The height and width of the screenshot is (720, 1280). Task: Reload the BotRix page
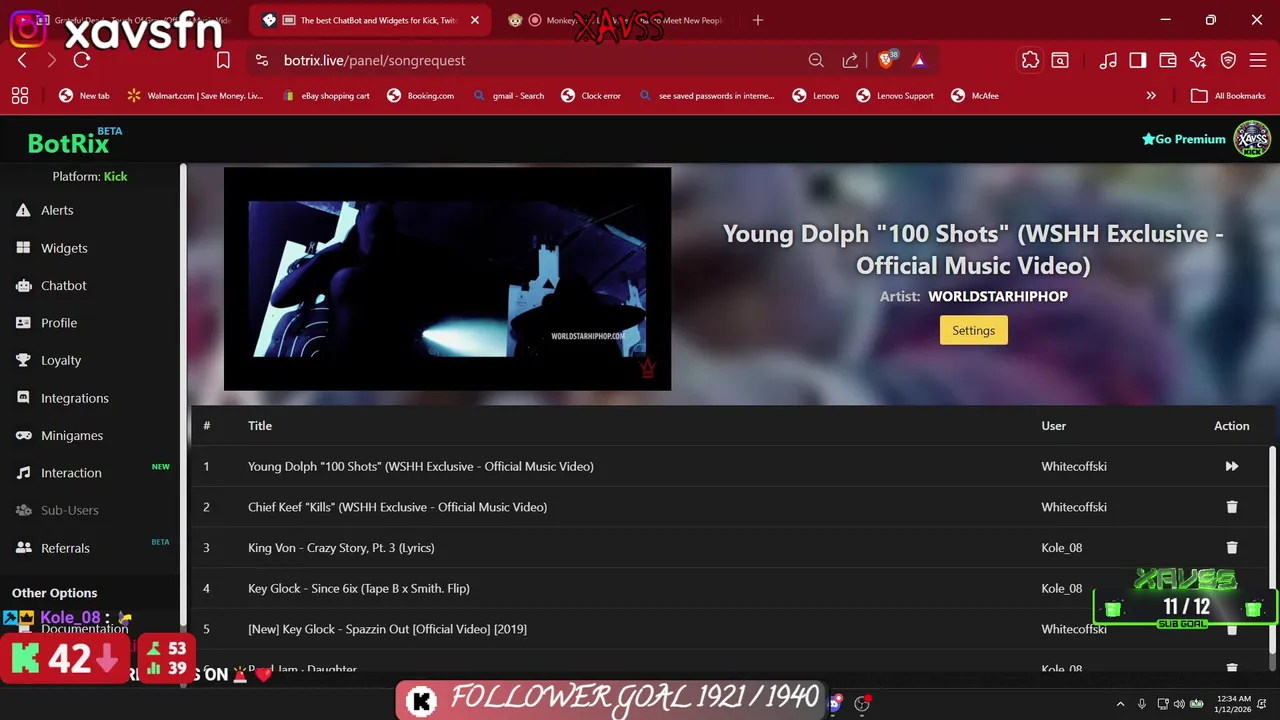click(x=82, y=60)
